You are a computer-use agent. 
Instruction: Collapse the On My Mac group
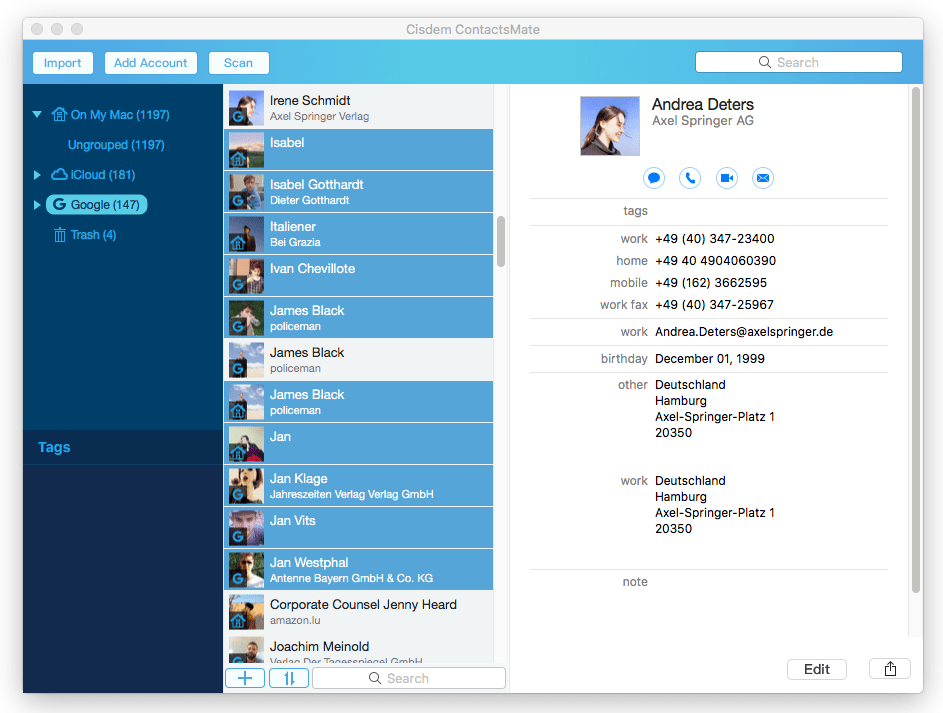tap(37, 115)
